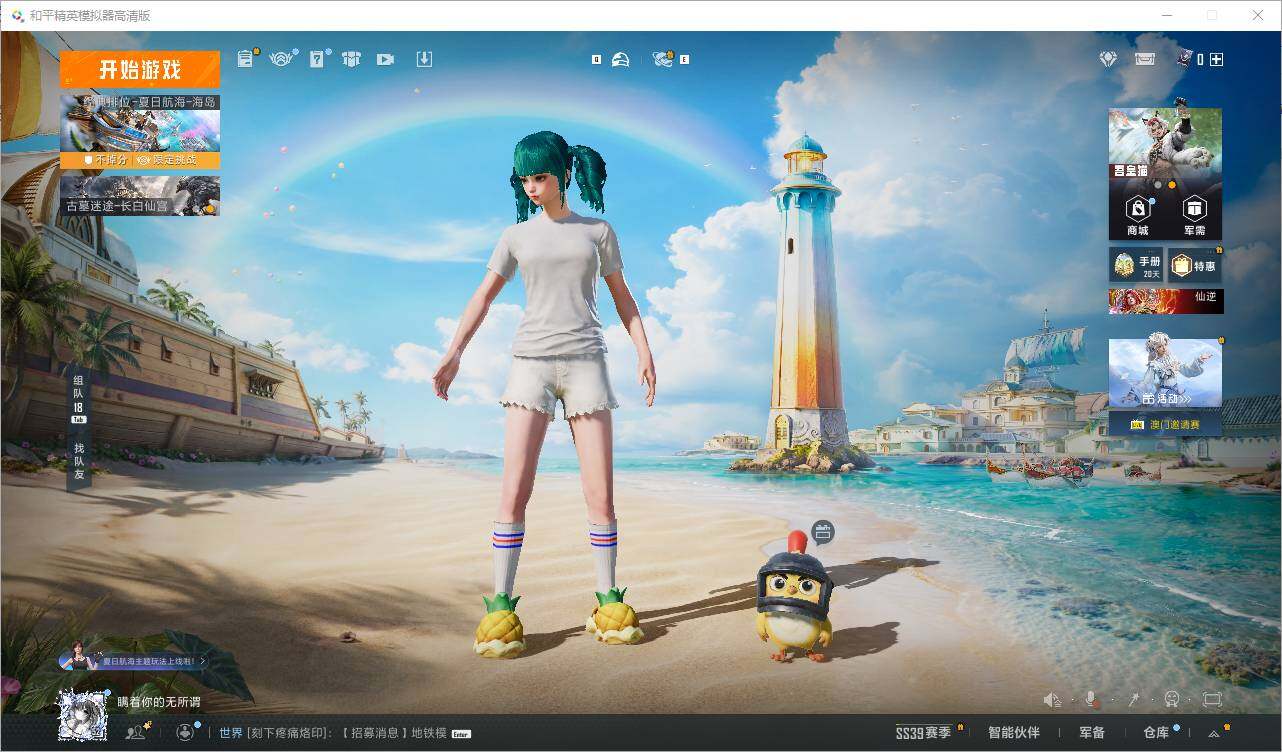Open the 手册 handbook button
This screenshot has width=1282, height=752.
click(1137, 265)
